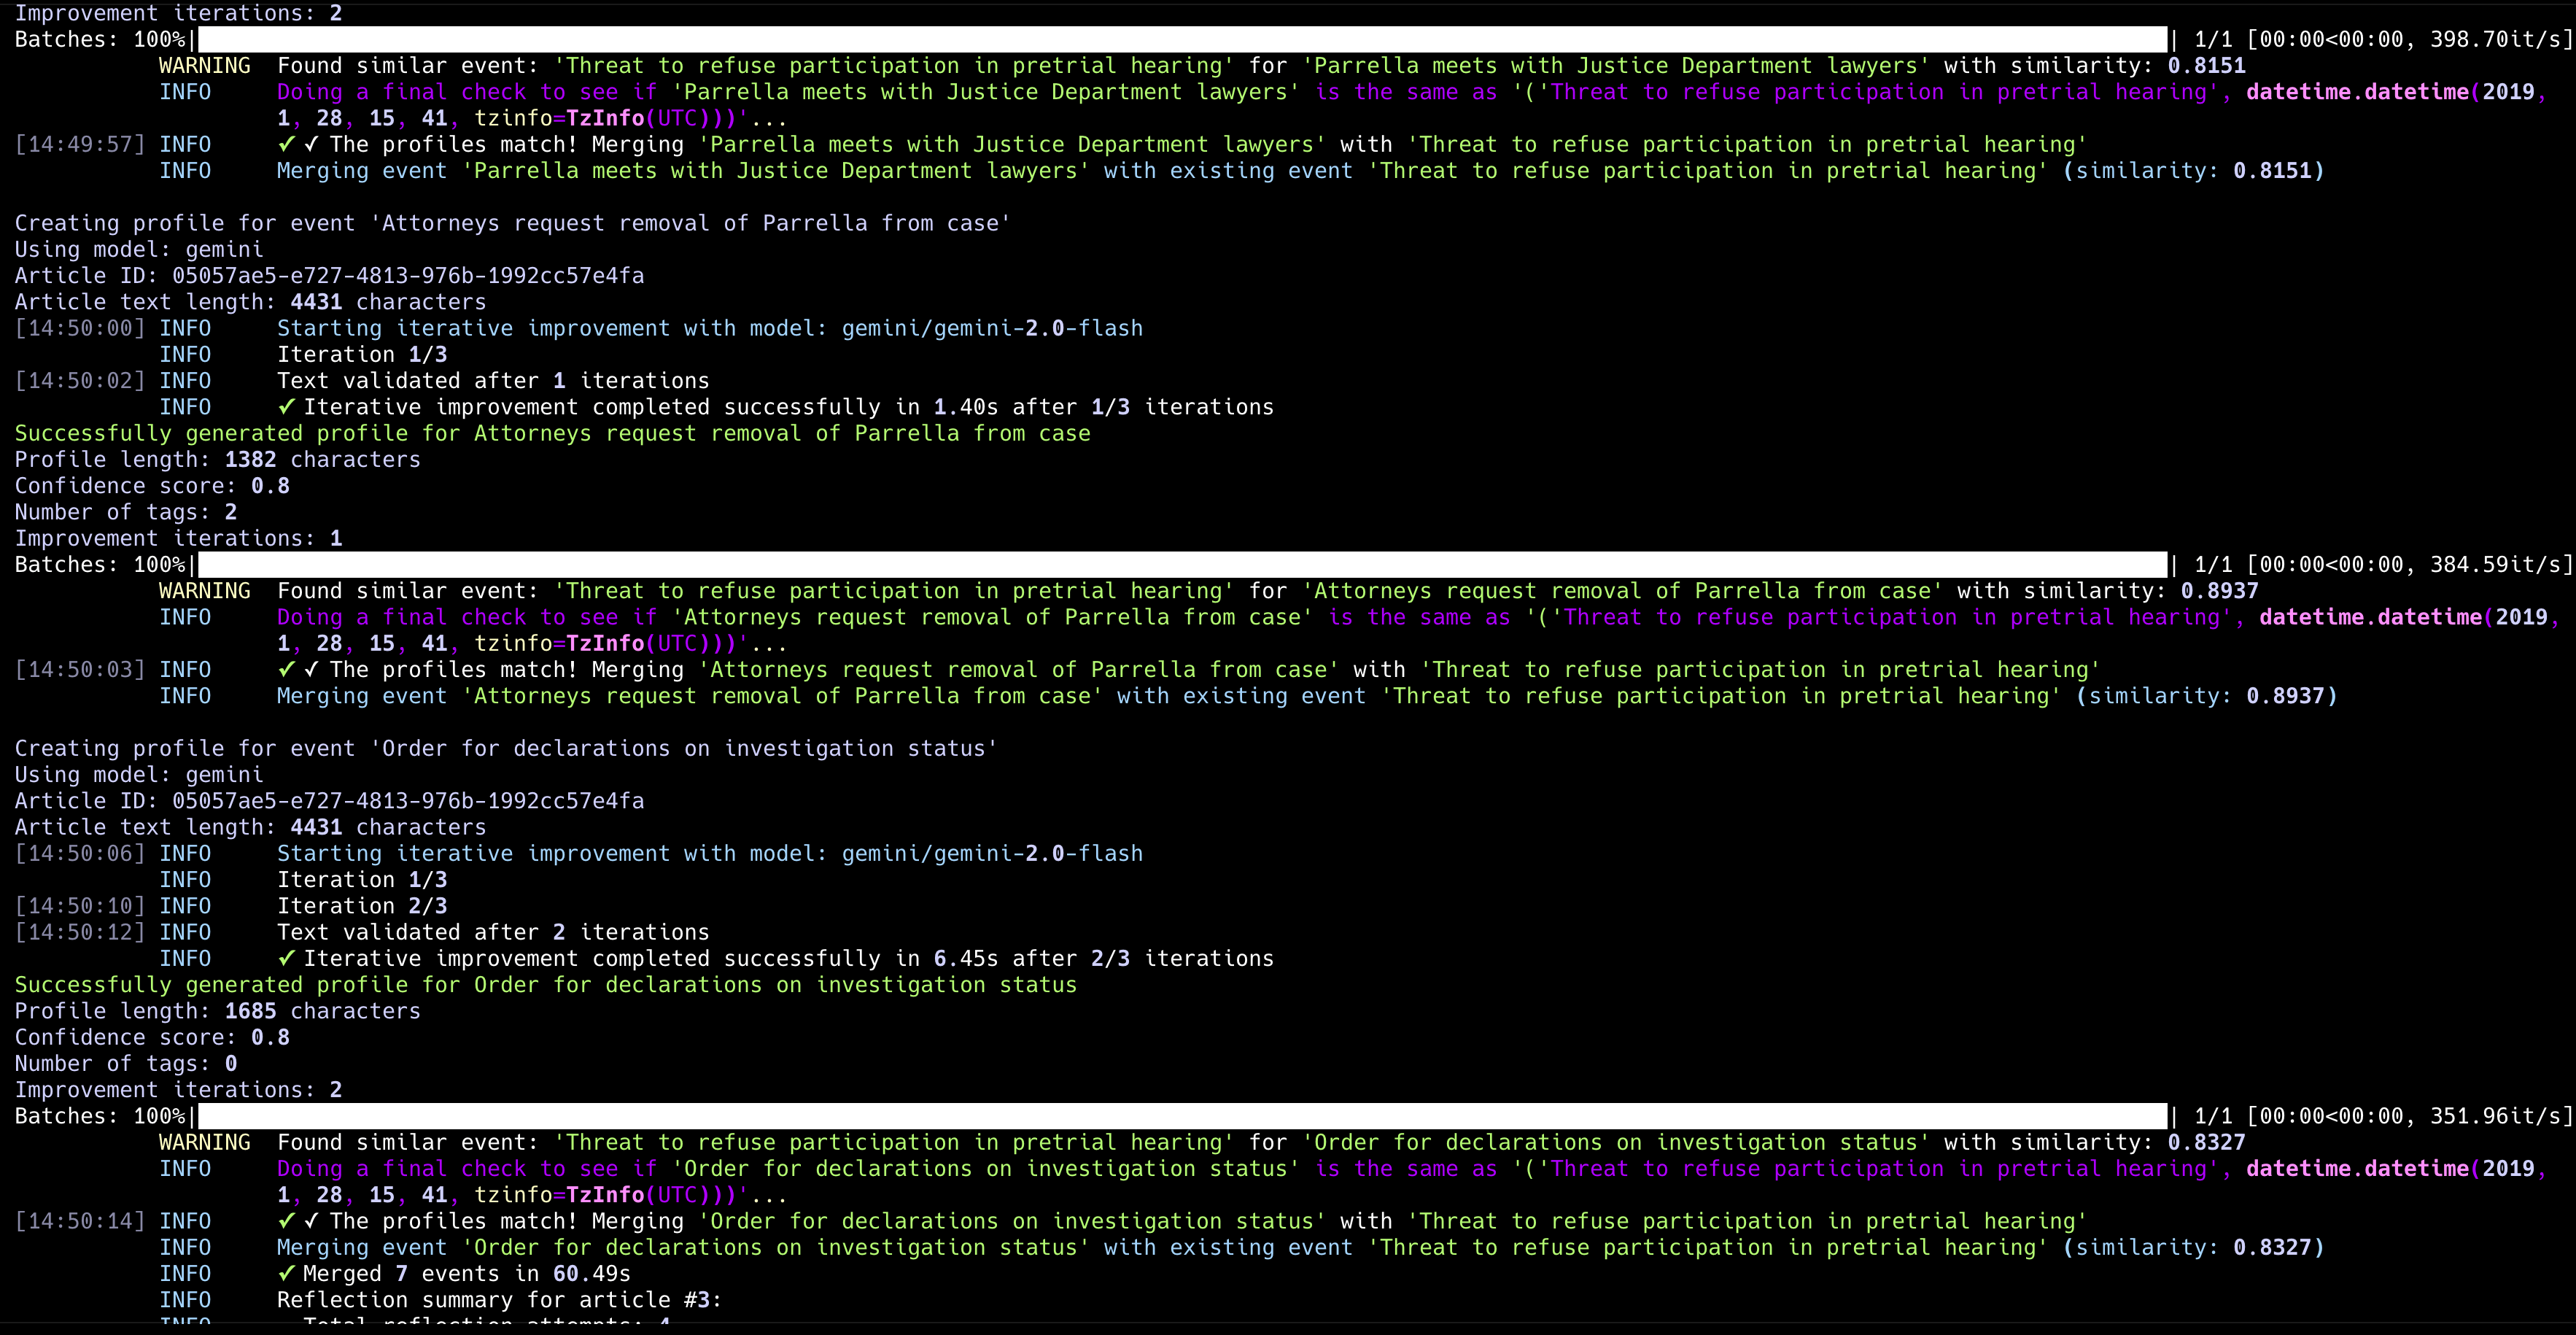Click 'Number of tags: 0' line
Image resolution: width=2576 pixels, height=1335 pixels.
click(125, 1064)
